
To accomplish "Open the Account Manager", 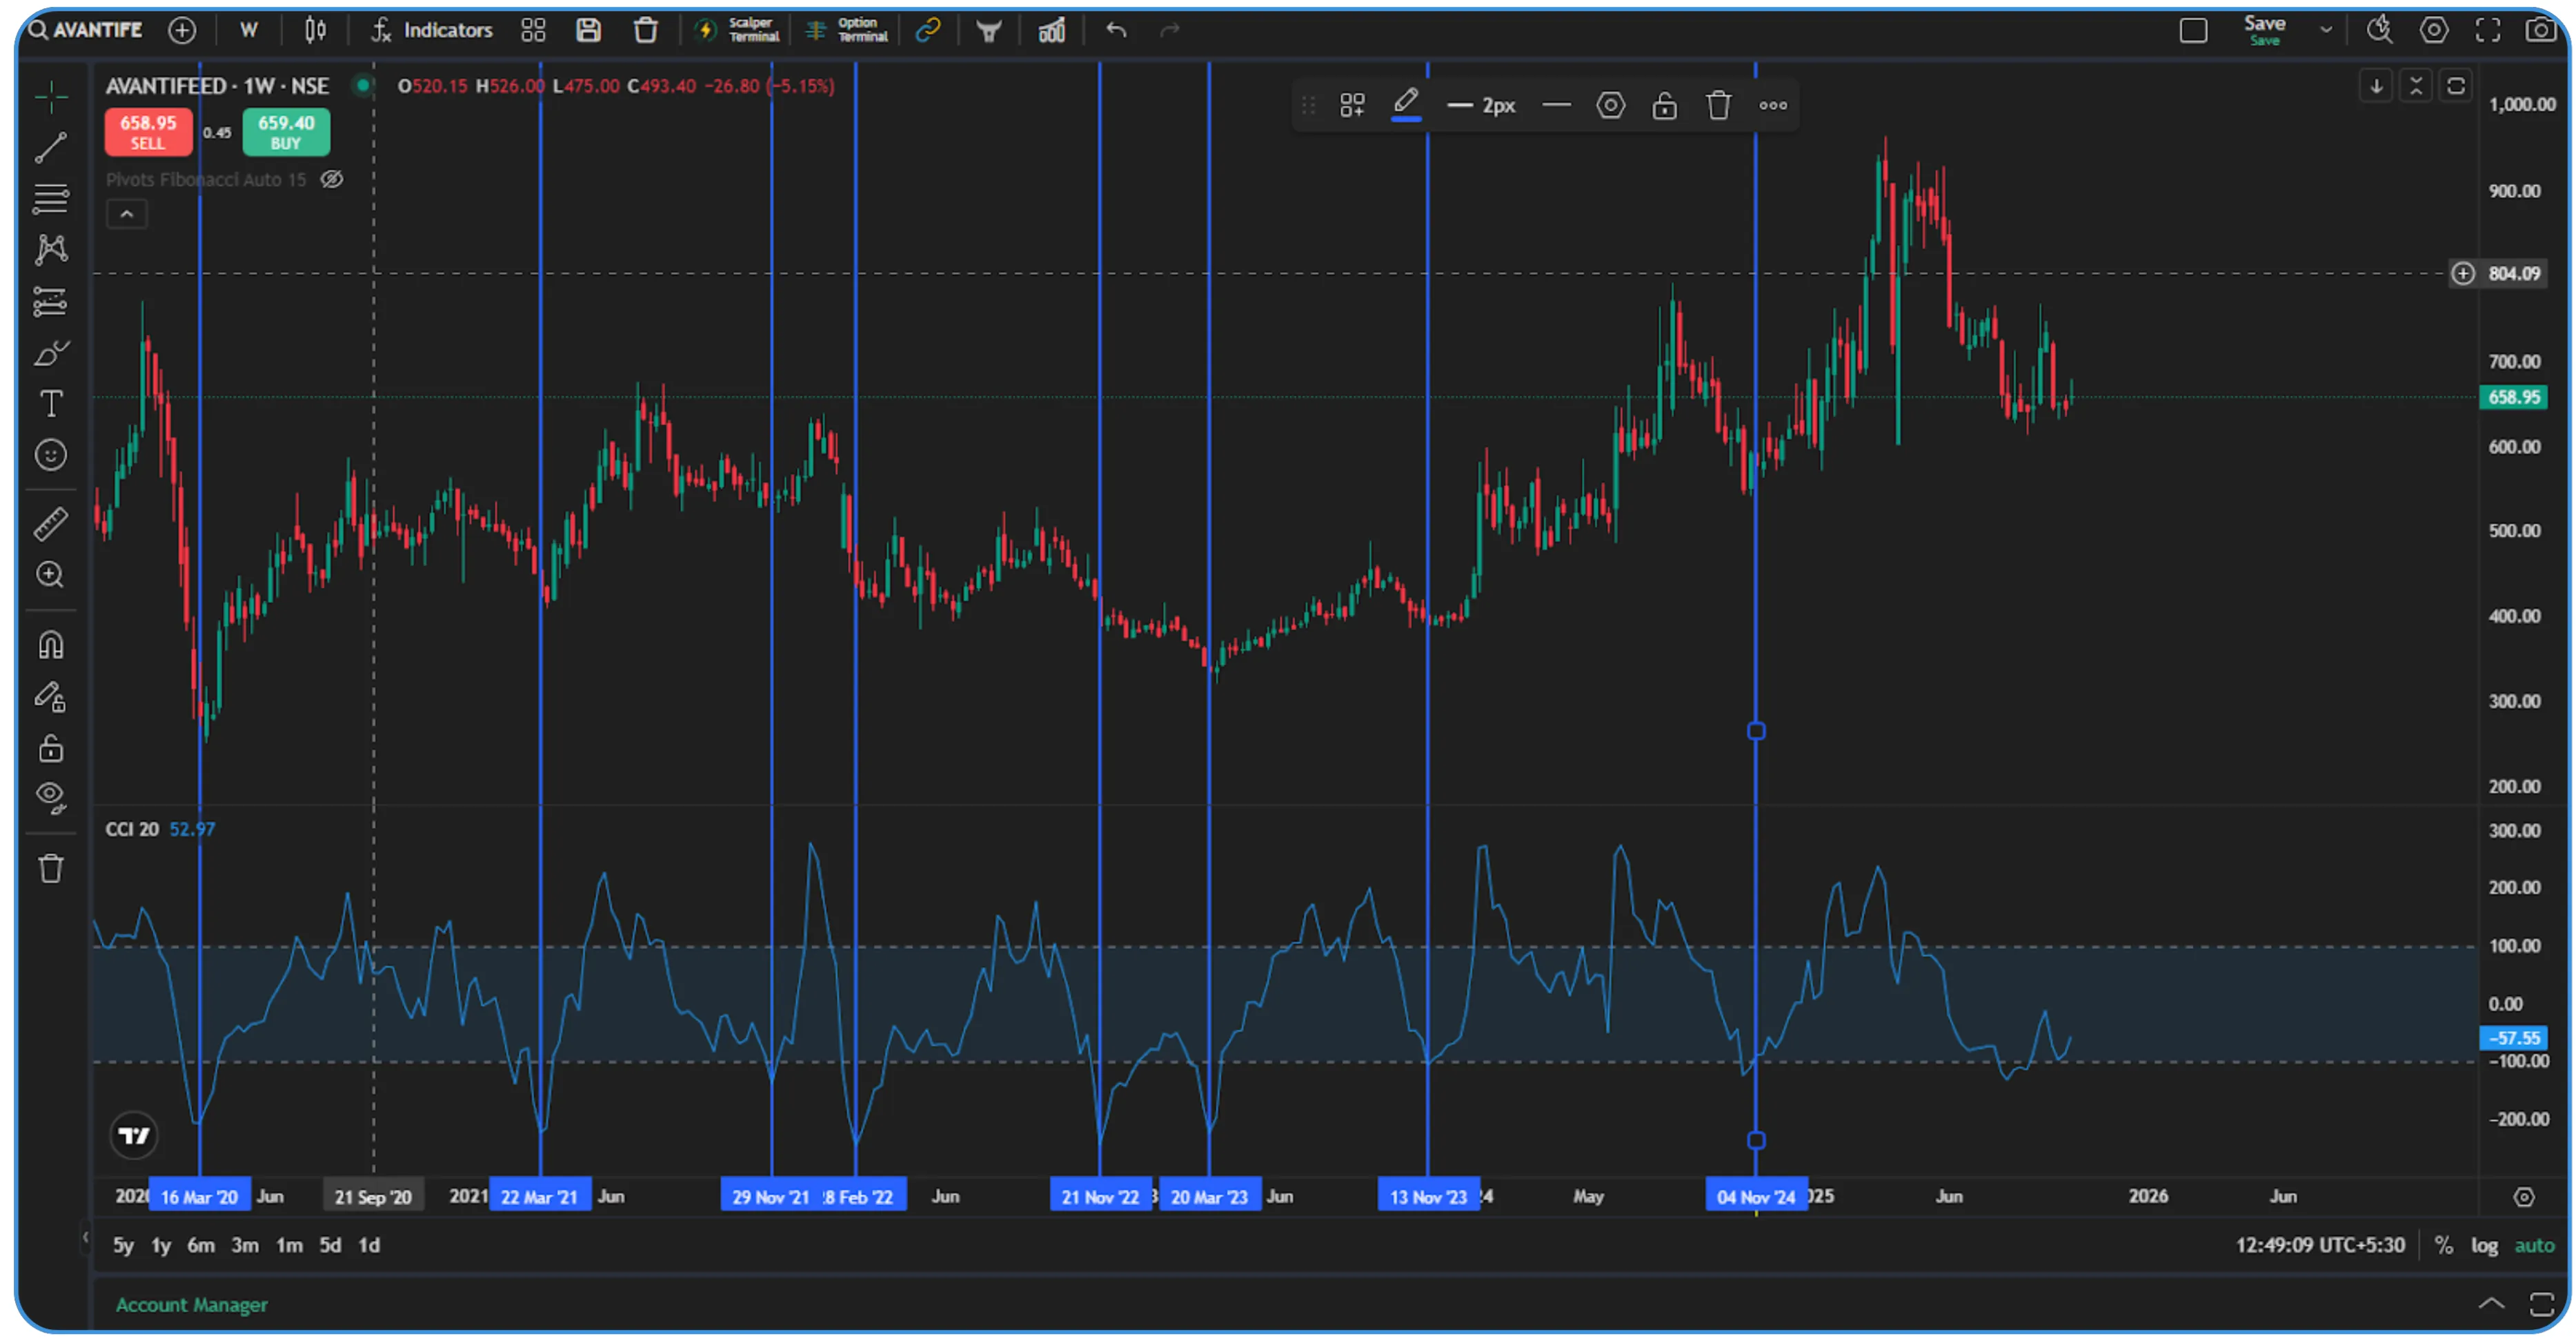I will pyautogui.click(x=191, y=1304).
